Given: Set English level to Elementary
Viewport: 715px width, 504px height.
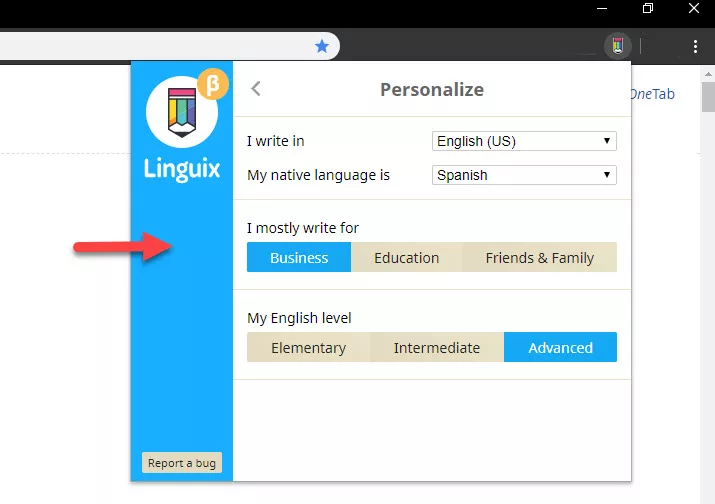Looking at the screenshot, I should coord(308,348).
